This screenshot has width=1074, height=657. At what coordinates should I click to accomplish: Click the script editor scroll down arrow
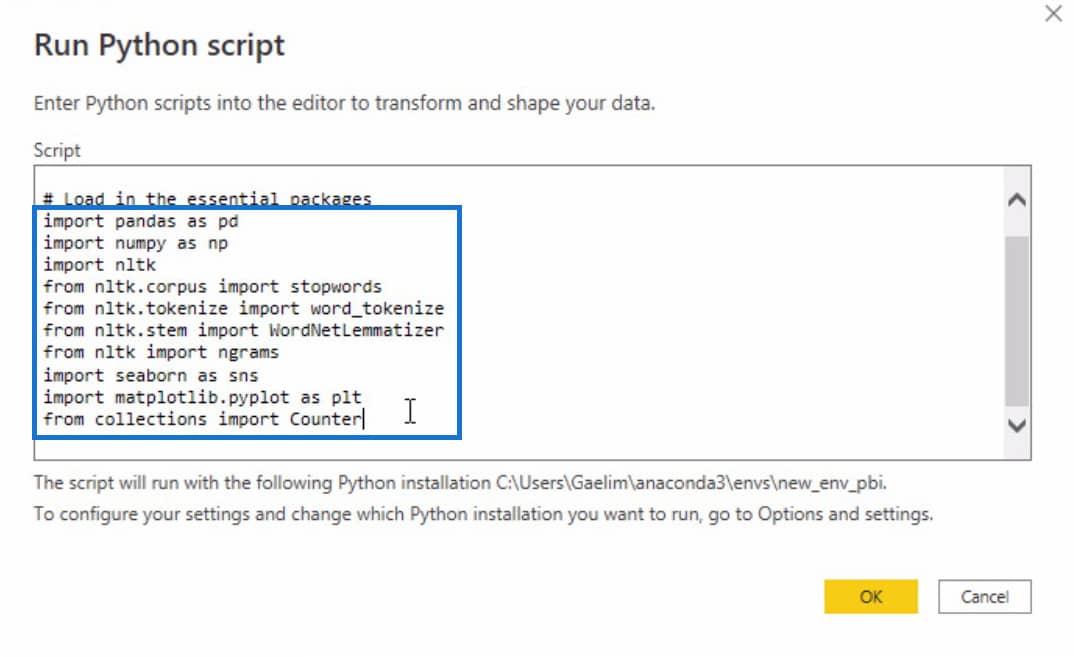pyautogui.click(x=1016, y=425)
